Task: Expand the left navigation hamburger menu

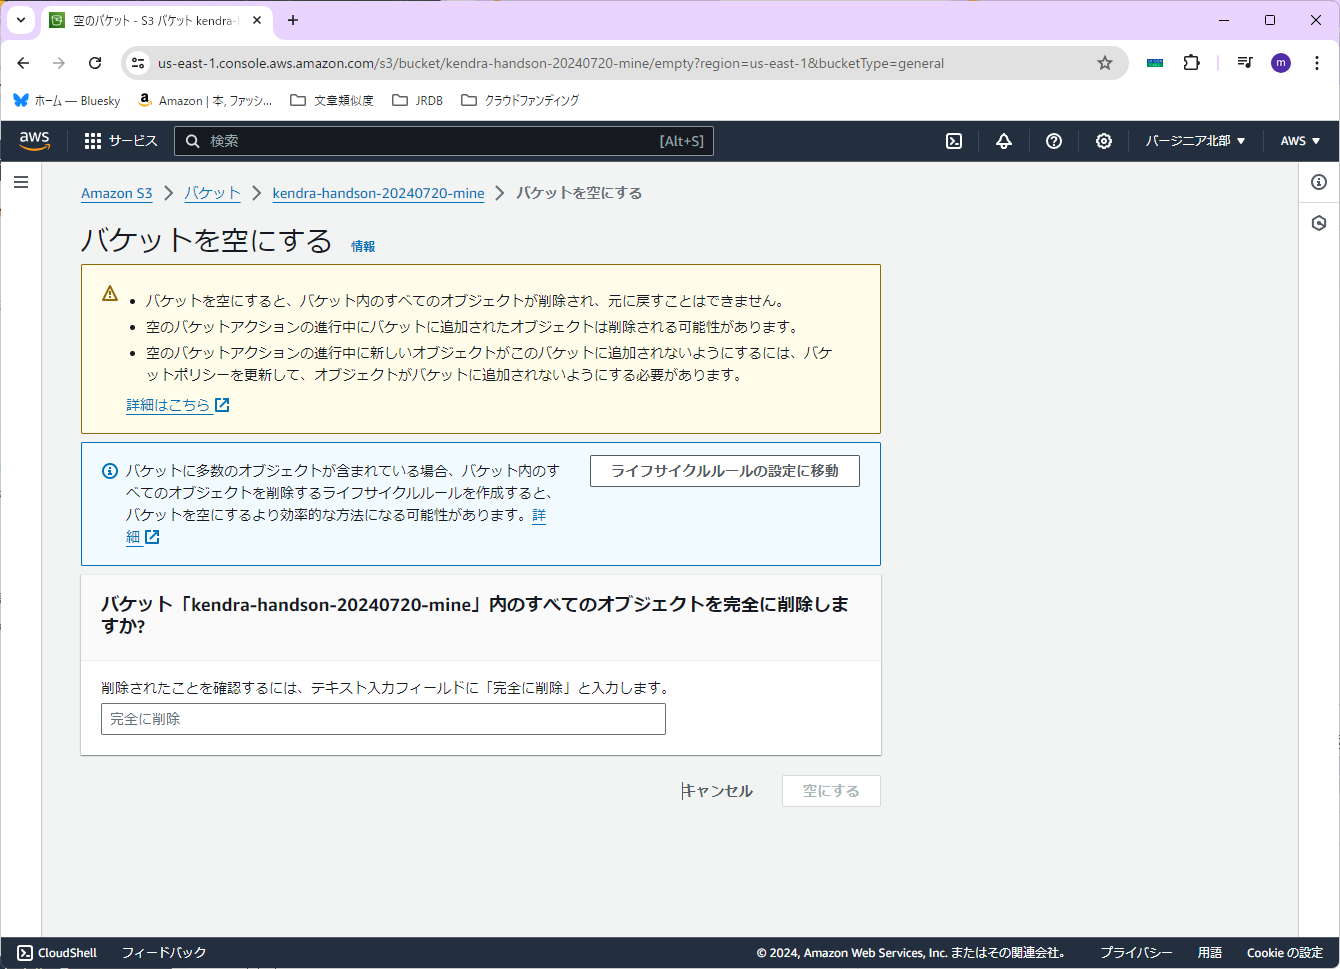Action: click(21, 182)
